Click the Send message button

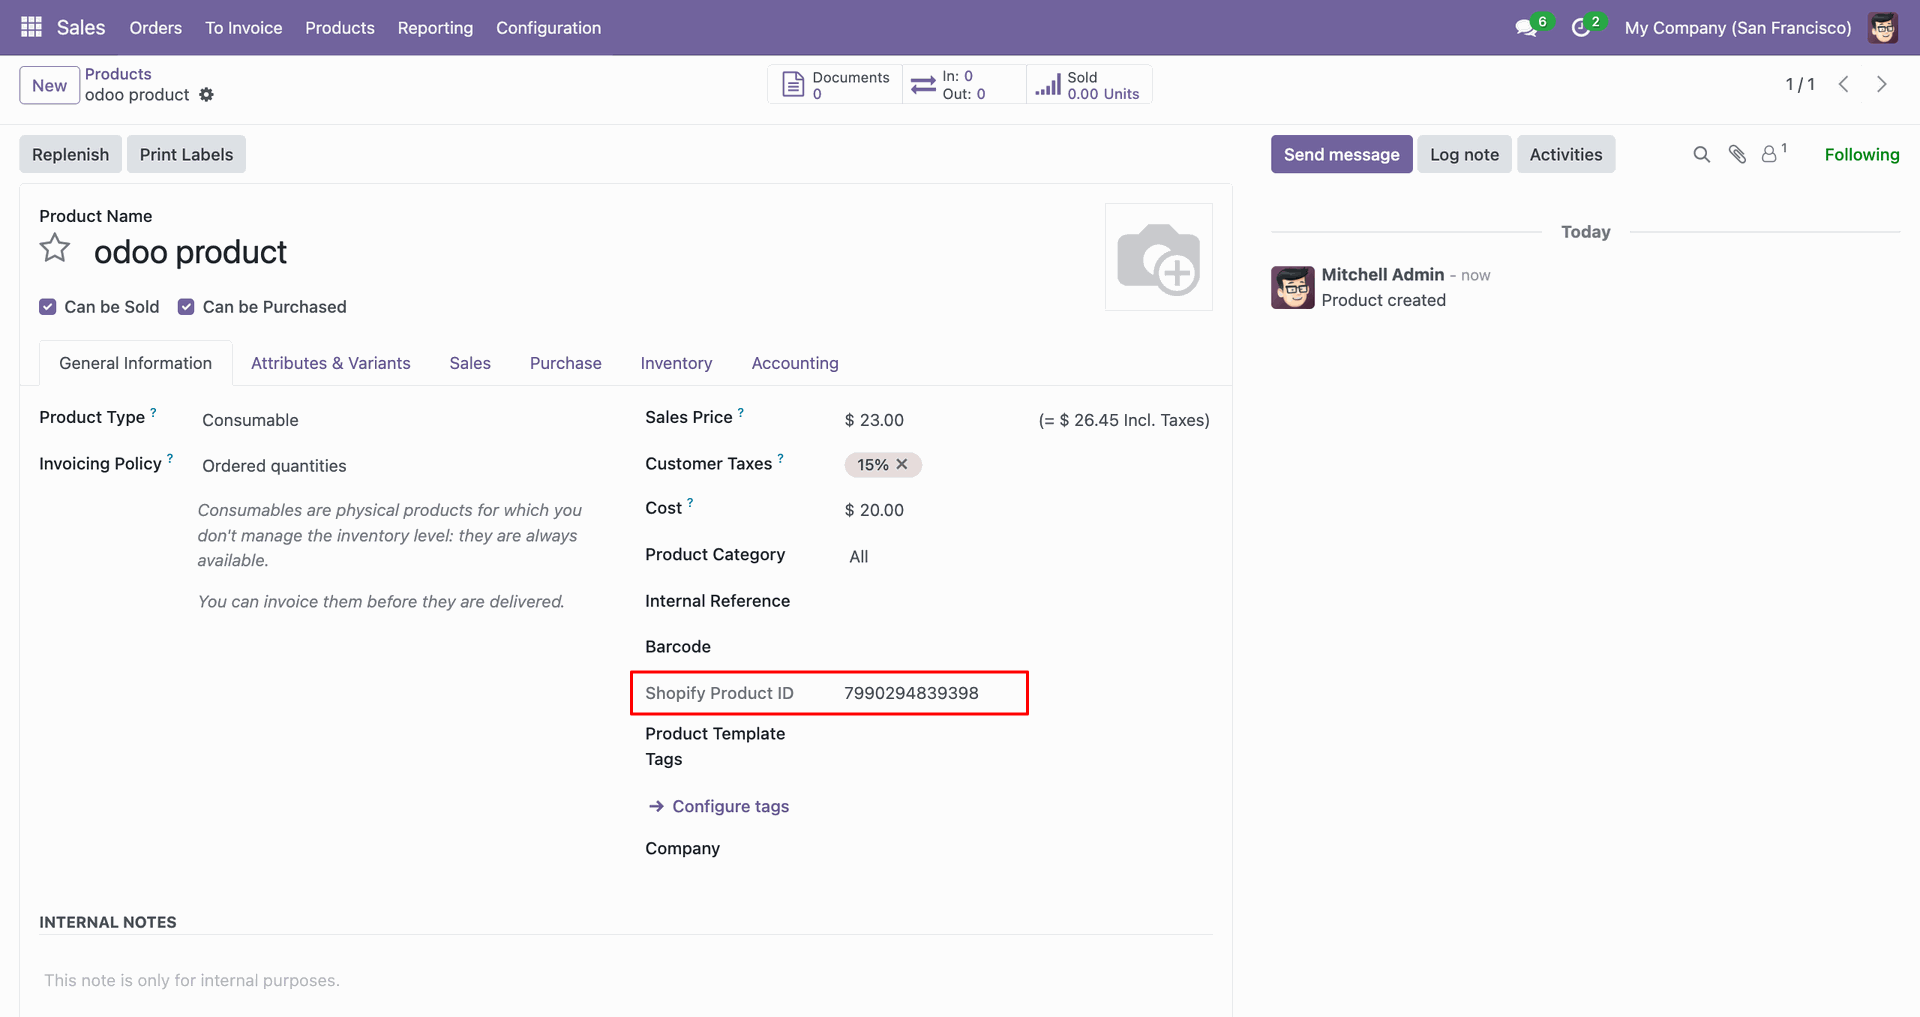click(x=1342, y=154)
